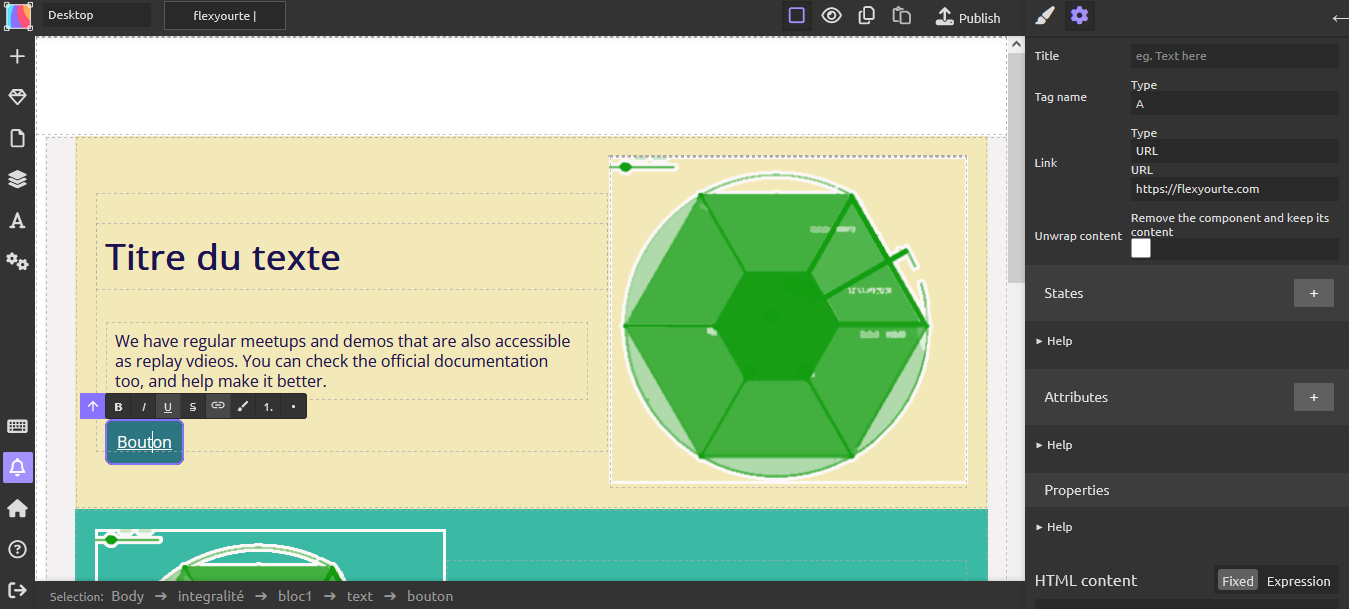
Task: Toggle link on selected text
Action: tap(218, 406)
